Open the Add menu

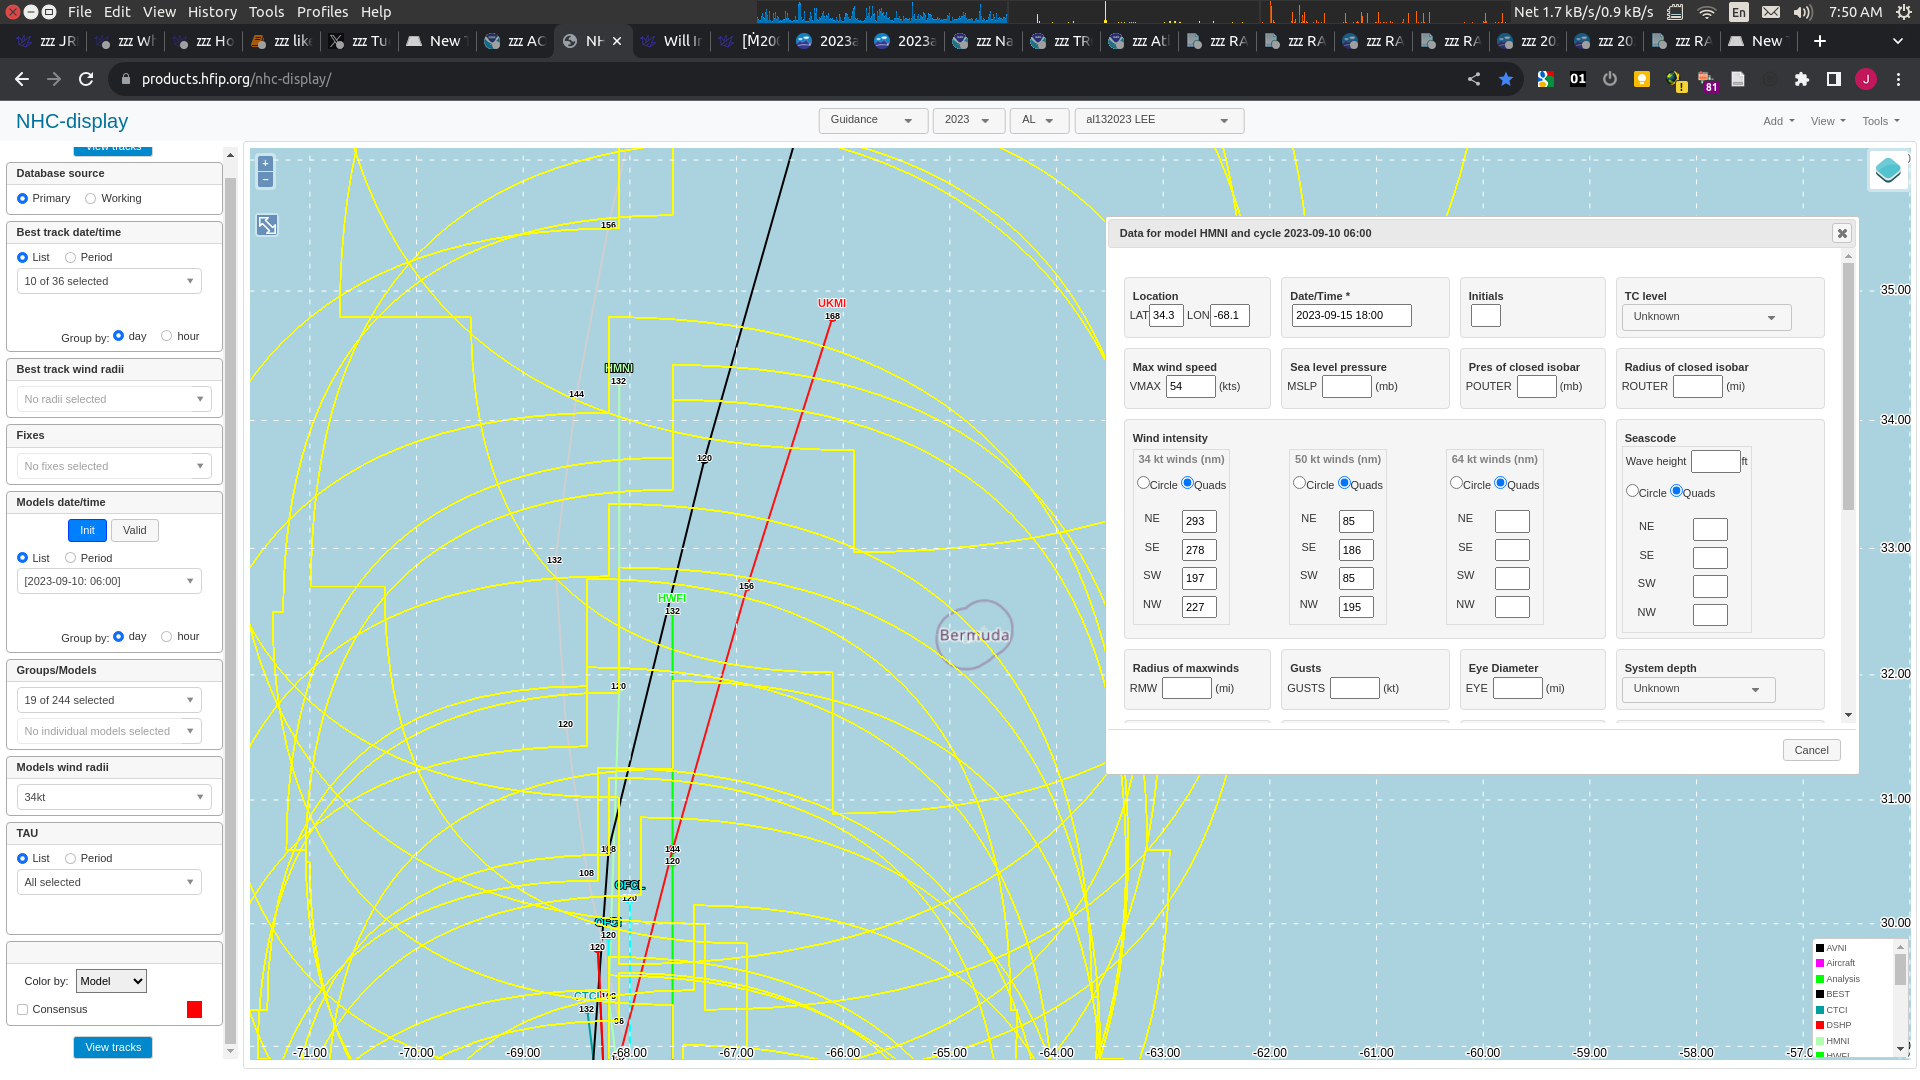click(x=1778, y=121)
